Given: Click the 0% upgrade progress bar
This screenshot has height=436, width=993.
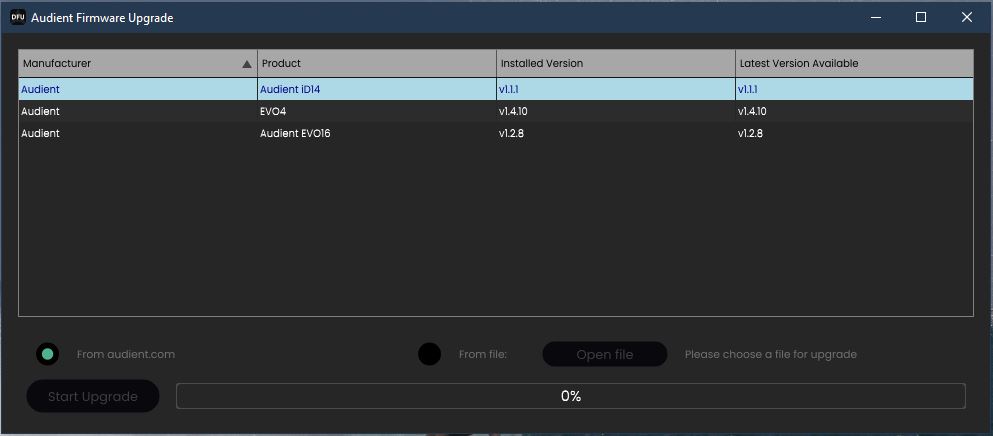Looking at the screenshot, I should point(571,396).
